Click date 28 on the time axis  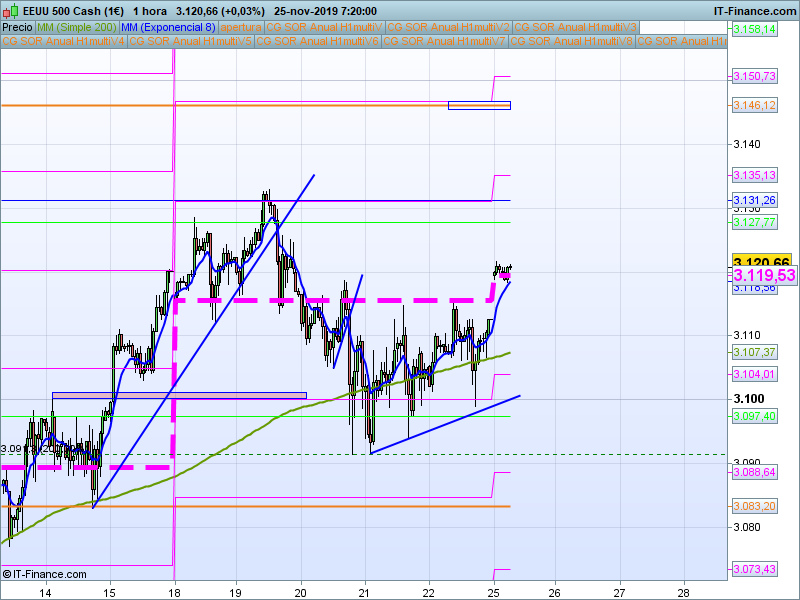coord(683,593)
